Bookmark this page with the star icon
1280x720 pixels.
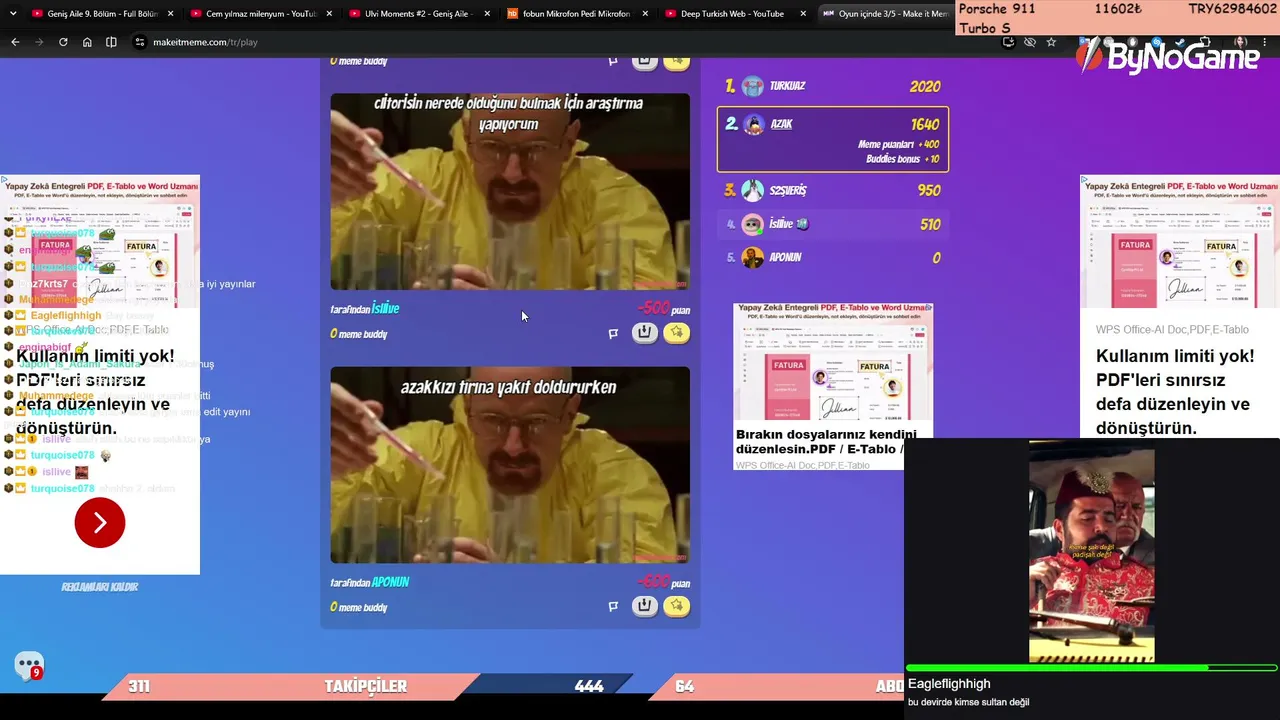pos(1051,42)
